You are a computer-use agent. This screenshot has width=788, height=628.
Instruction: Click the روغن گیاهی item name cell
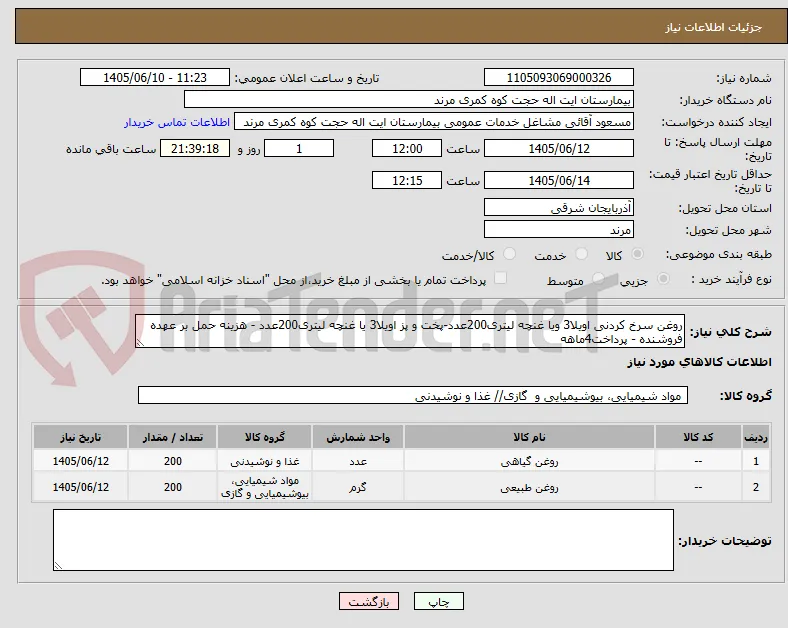529,461
